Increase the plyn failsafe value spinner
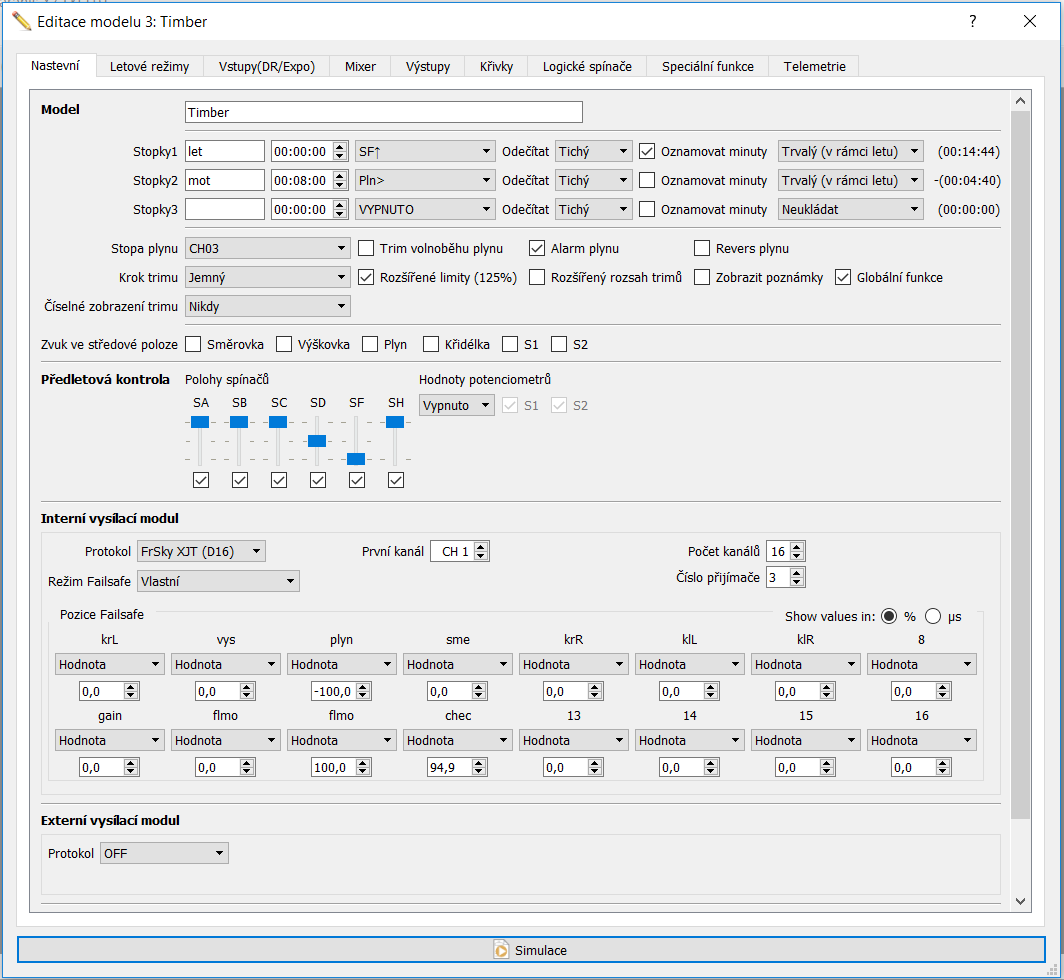Viewport: 1064px width, 980px height. tap(363, 687)
